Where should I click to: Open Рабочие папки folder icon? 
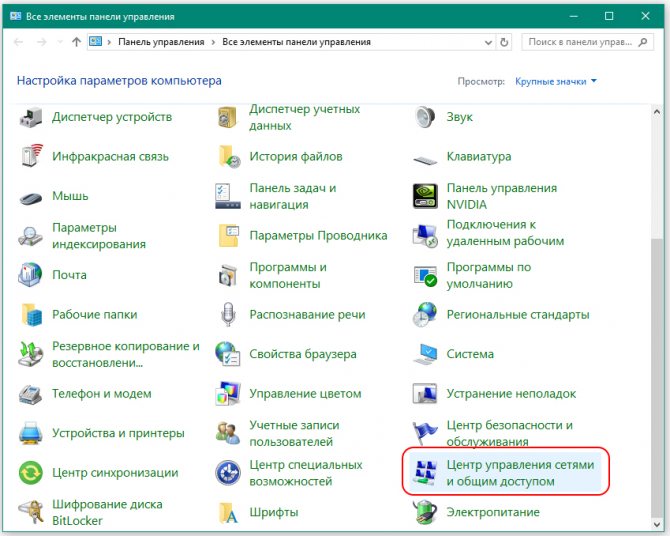[x=30, y=315]
